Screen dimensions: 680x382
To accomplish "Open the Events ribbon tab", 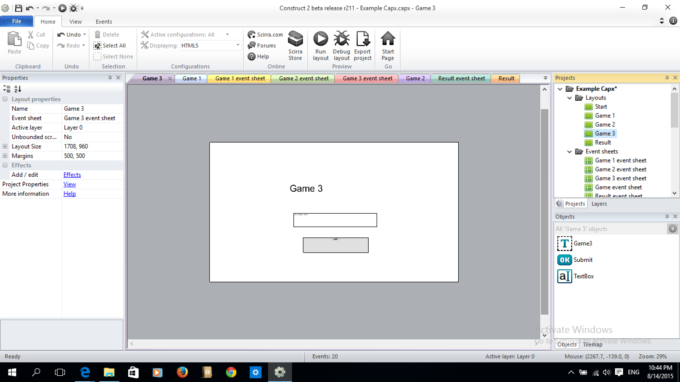I will pyautogui.click(x=104, y=21).
